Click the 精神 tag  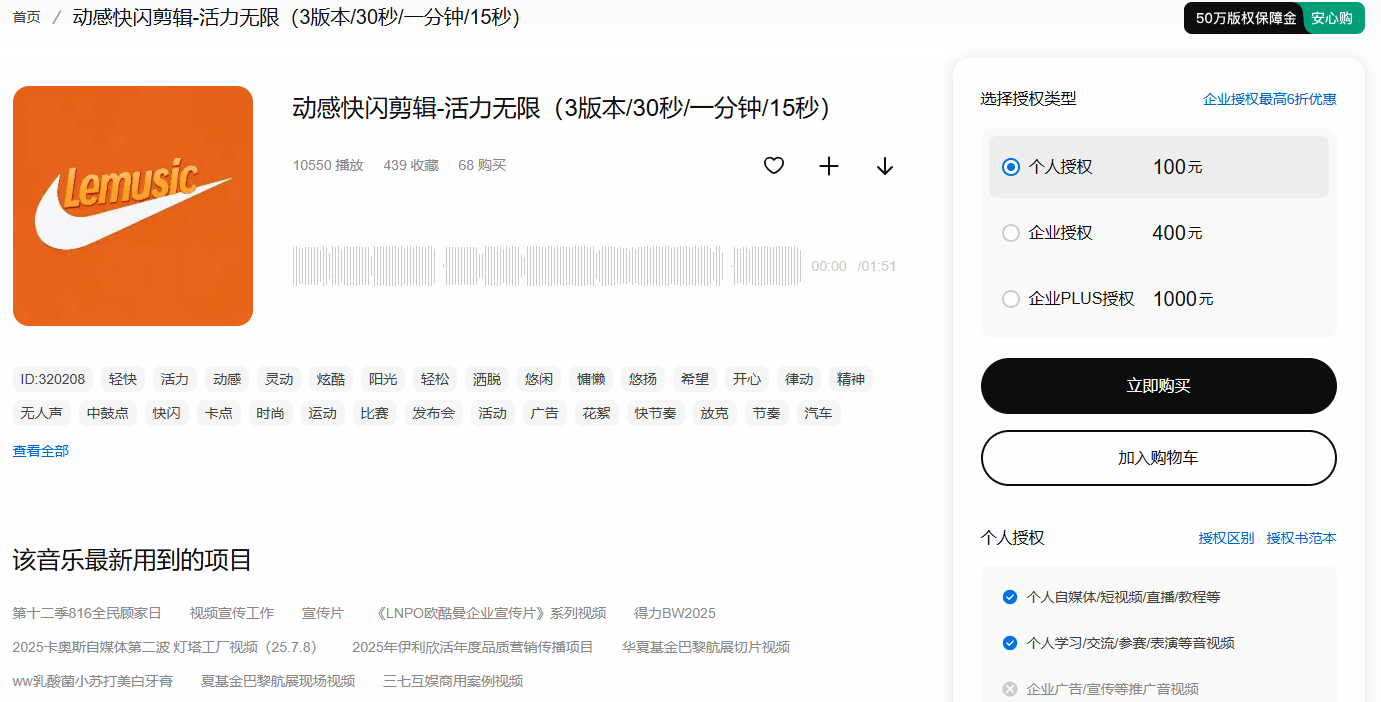pos(851,379)
